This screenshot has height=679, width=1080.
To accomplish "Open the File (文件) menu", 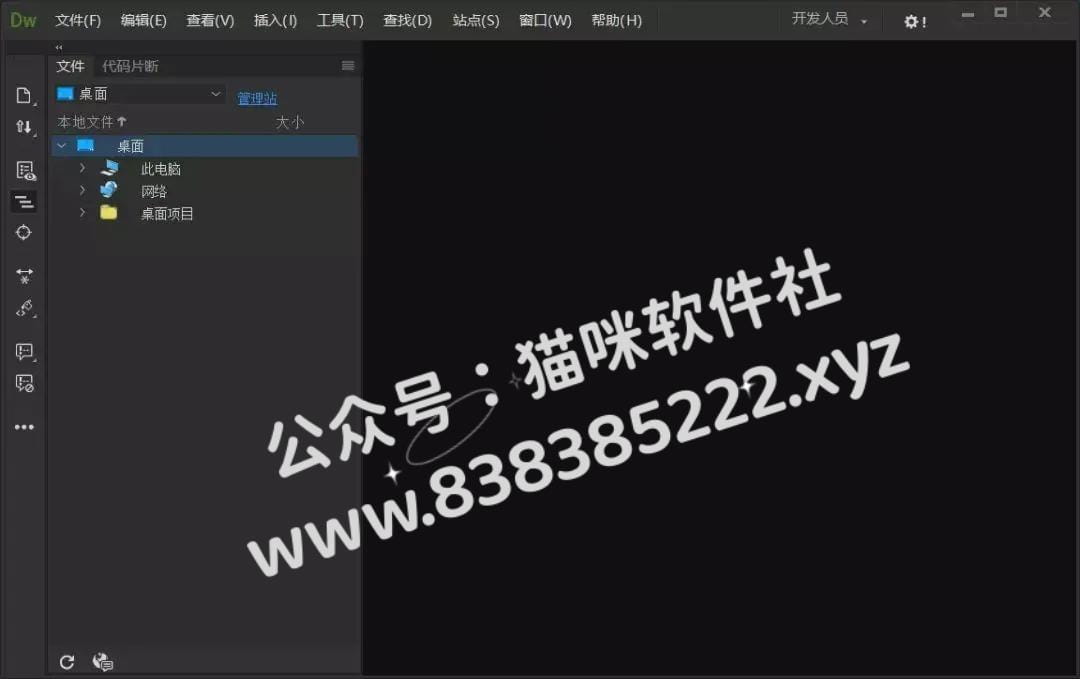I will click(78, 21).
